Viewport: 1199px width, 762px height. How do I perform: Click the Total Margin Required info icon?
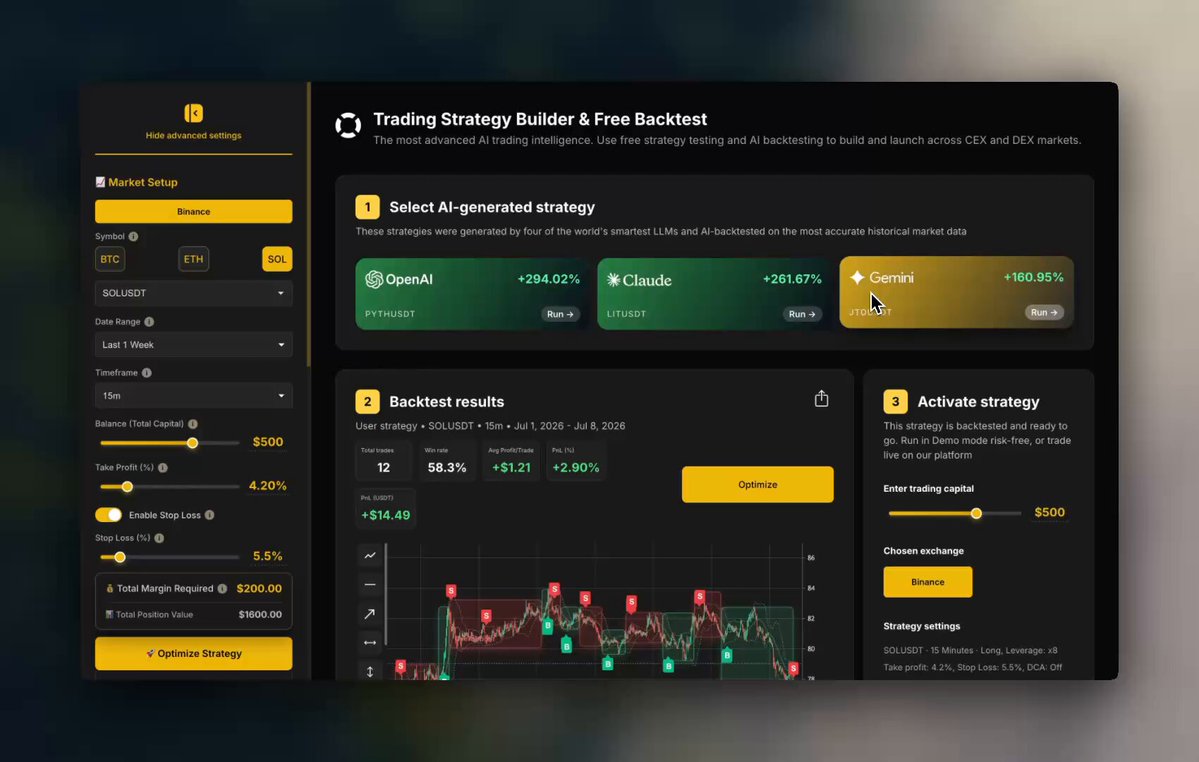tap(222, 589)
